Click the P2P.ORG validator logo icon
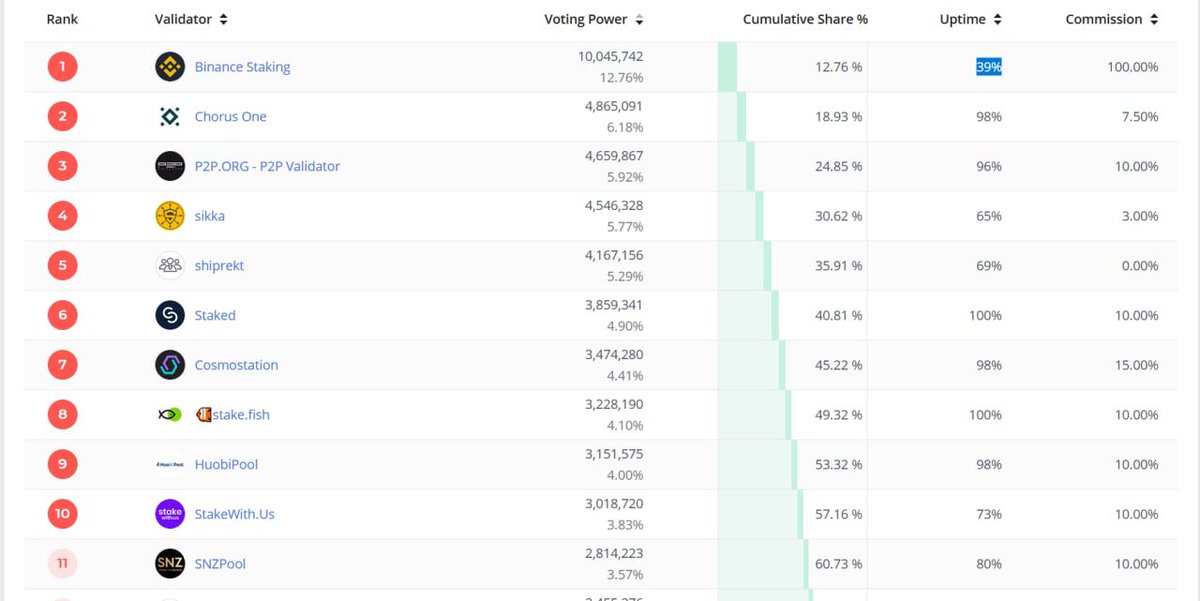The width and height of the screenshot is (1200, 601). point(170,166)
